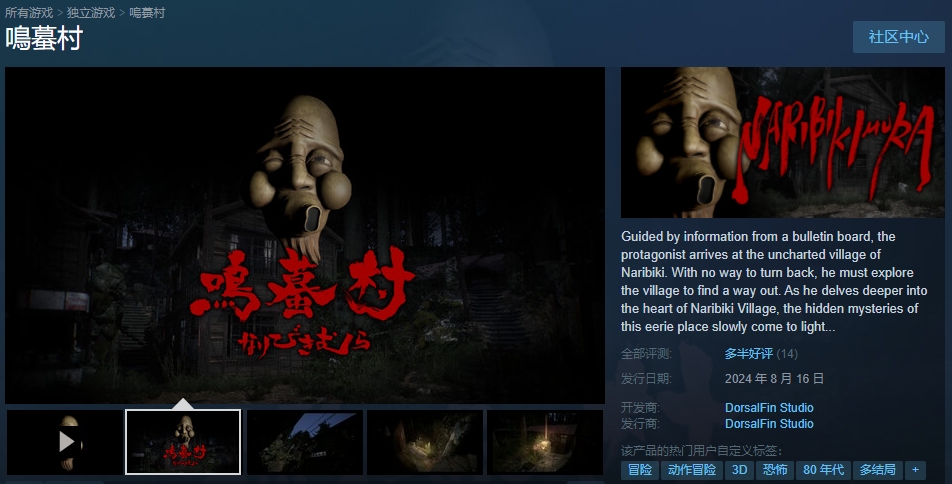Open the publisher DorsalFin Studio link
This screenshot has width=952, height=484.
pyautogui.click(x=769, y=424)
